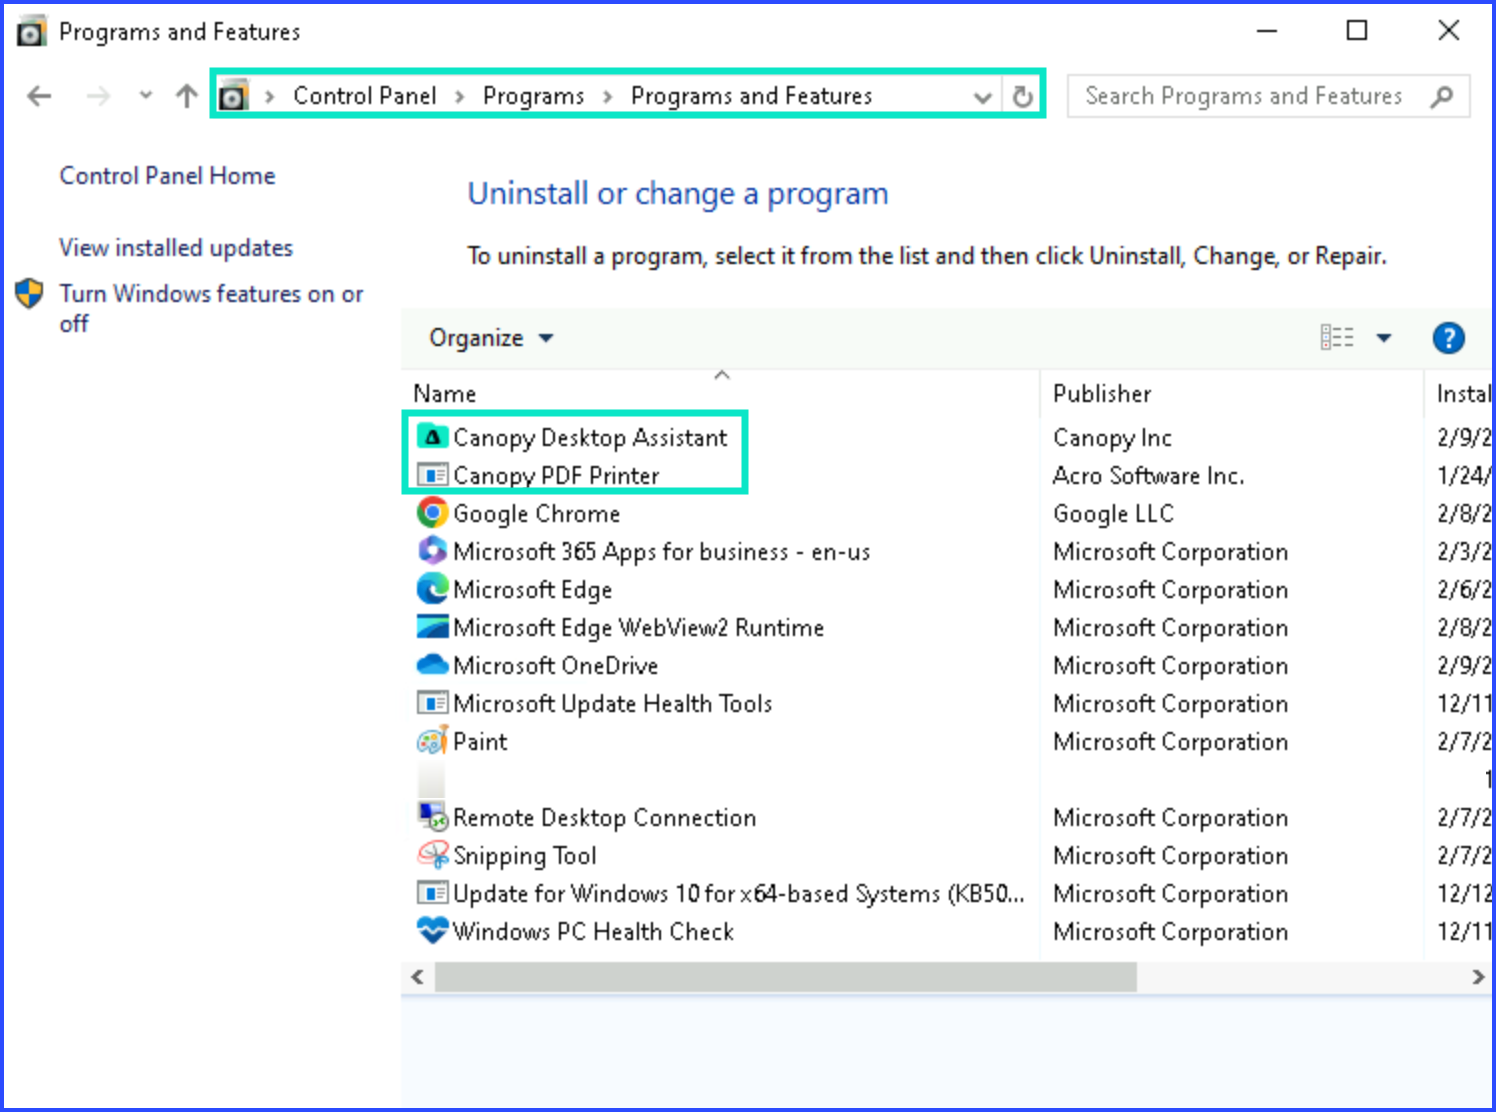Image resolution: width=1496 pixels, height=1112 pixels.
Task: Click the scroll right arrow
Action: coord(1477,977)
